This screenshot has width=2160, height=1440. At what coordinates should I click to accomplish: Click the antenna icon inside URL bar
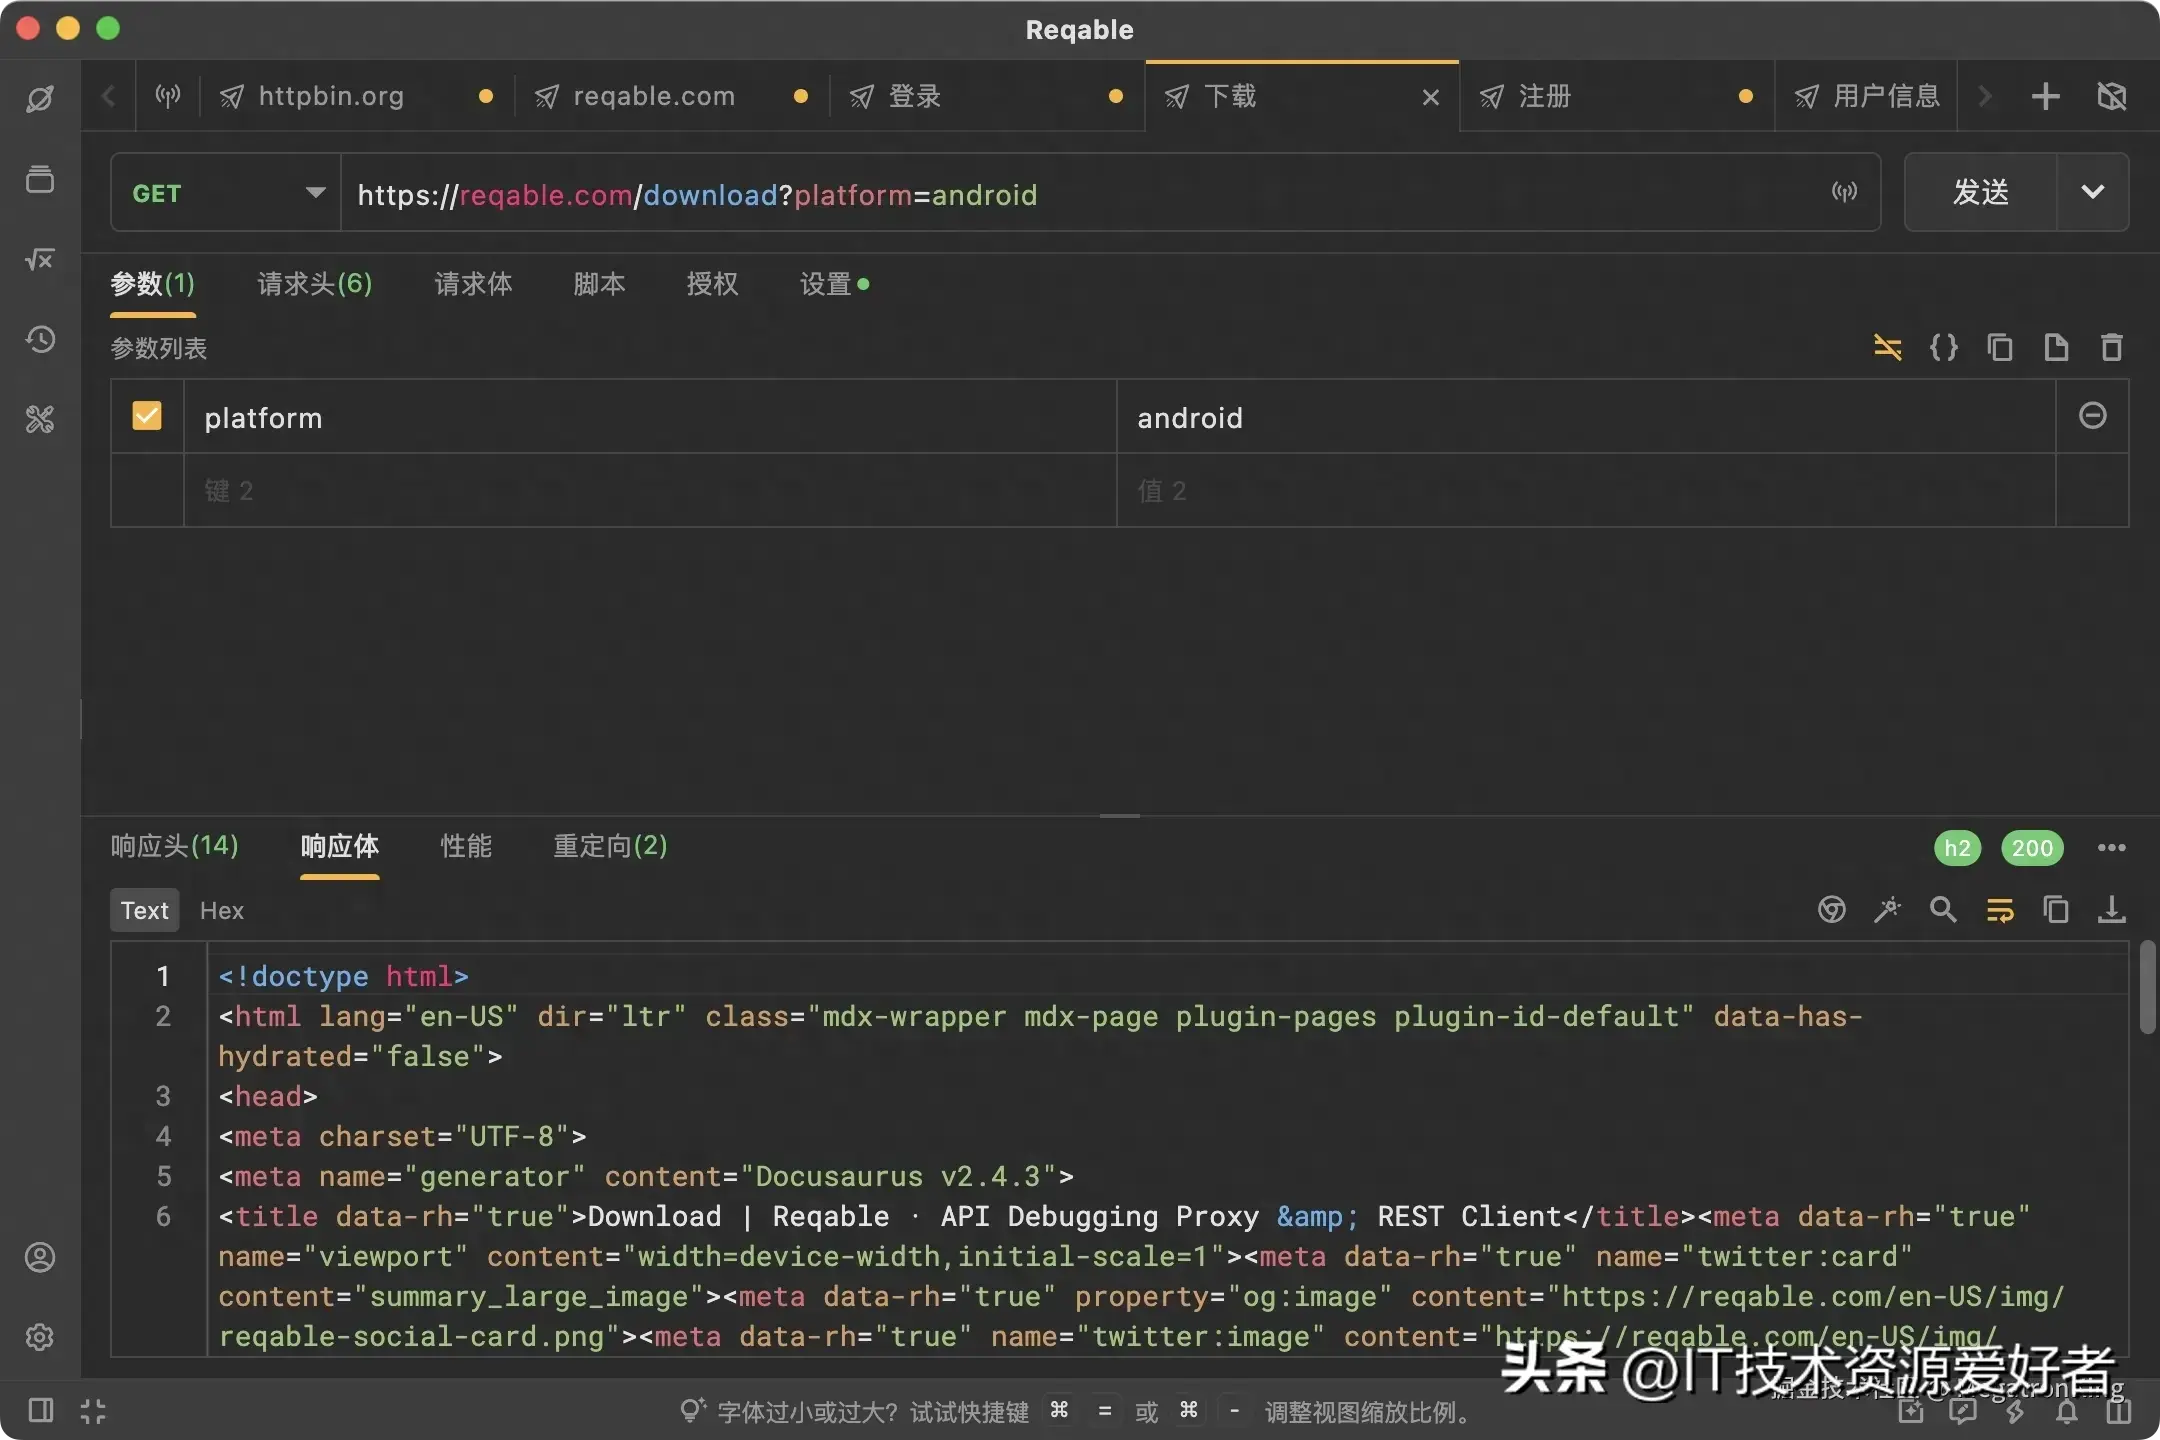point(1845,192)
